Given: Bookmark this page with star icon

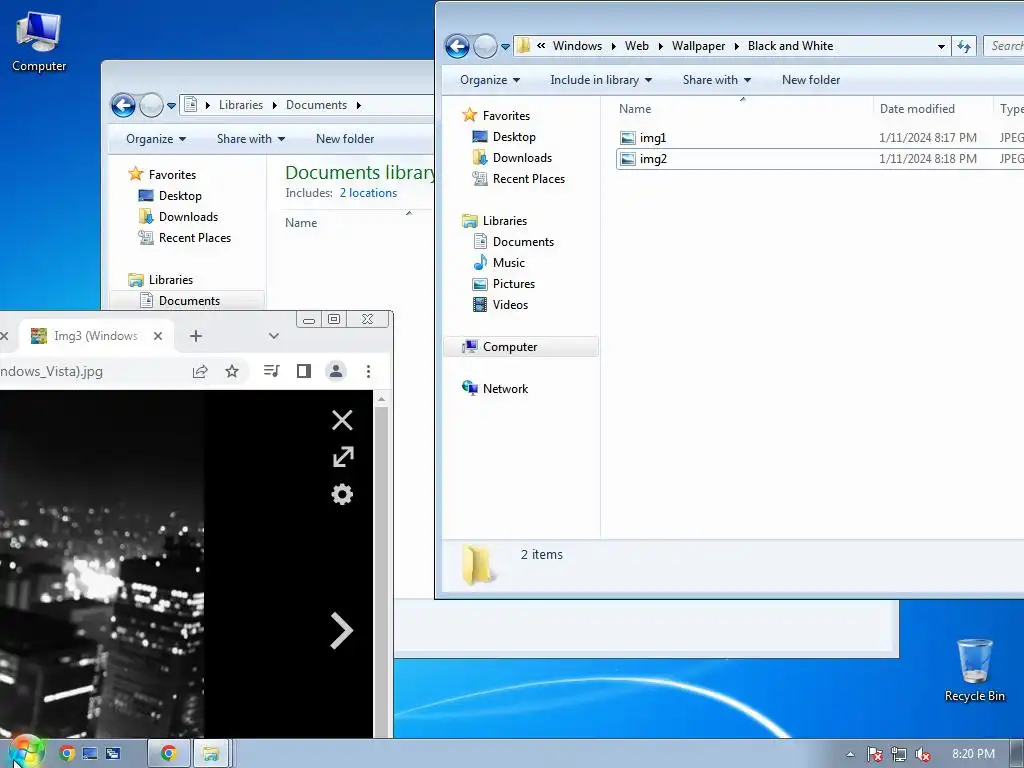Looking at the screenshot, I should click(x=232, y=372).
